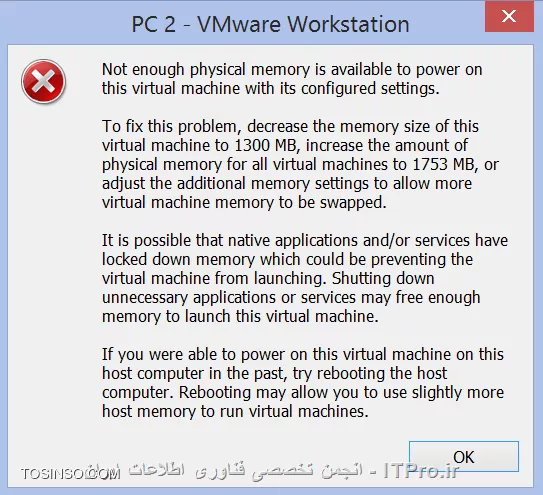The image size is (543, 495).
Task: Click the red error icon
Action: tap(43, 81)
